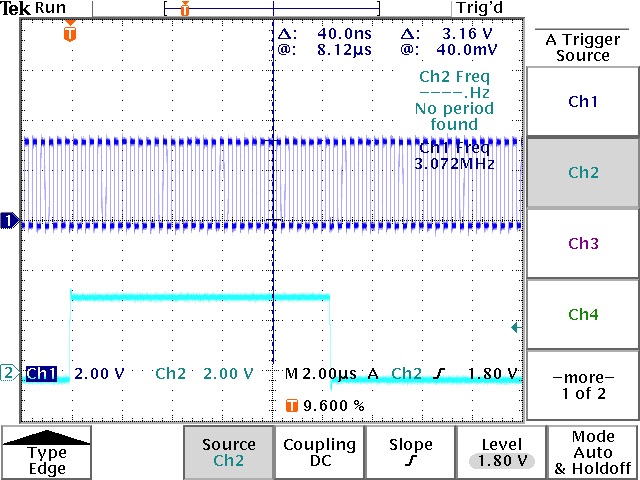The image size is (640, 480).
Task: Click the No period found message
Action: 454,116
